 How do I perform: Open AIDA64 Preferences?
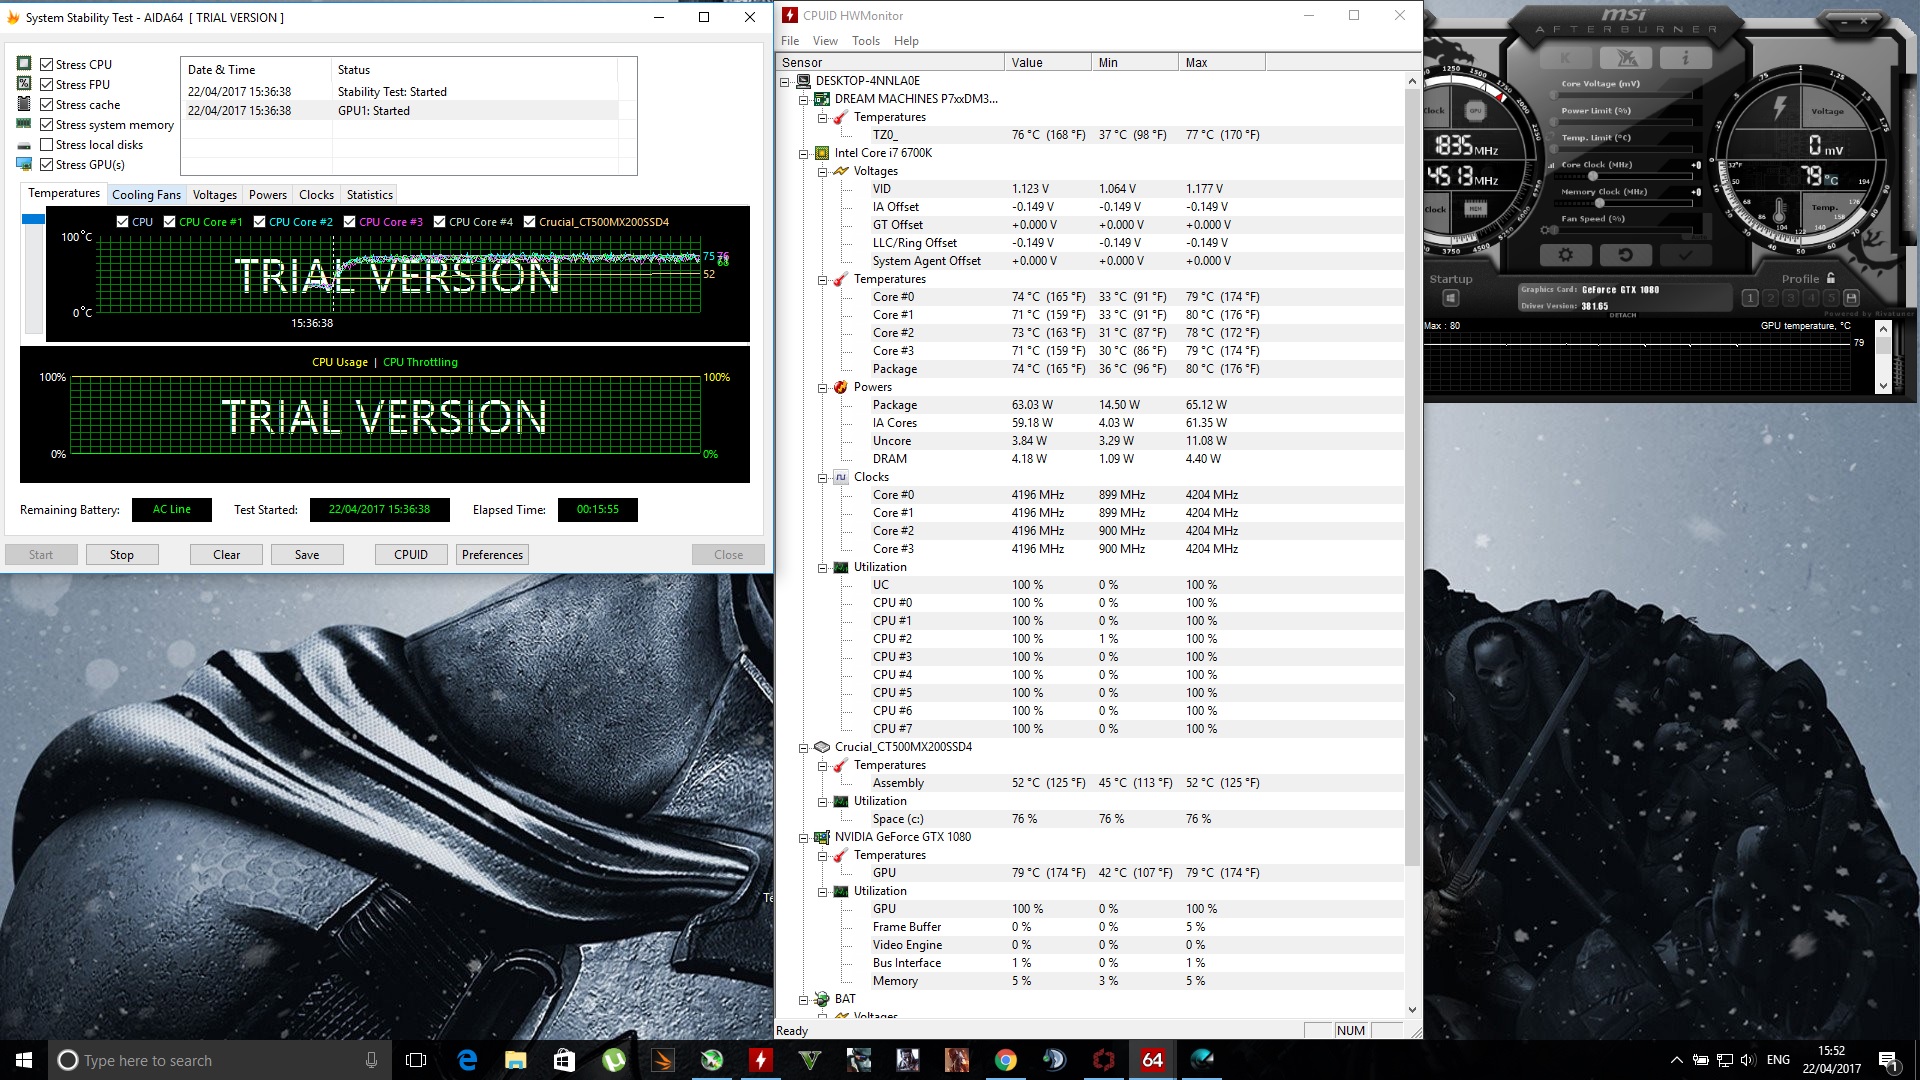492,555
